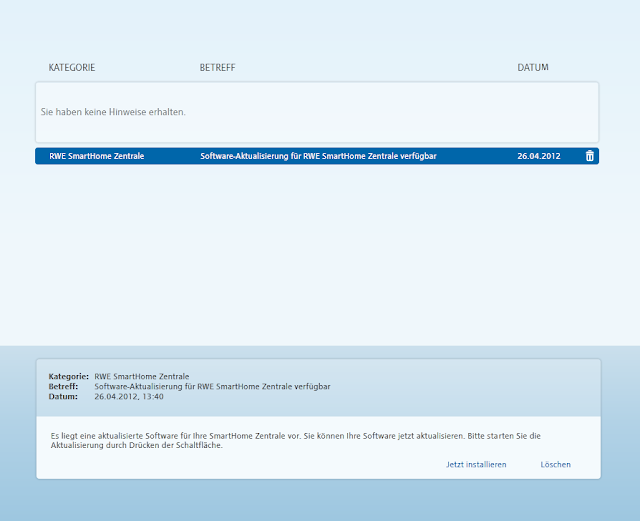Click the 'Datum:' label in the details panel
The height and width of the screenshot is (521, 640).
point(63,396)
